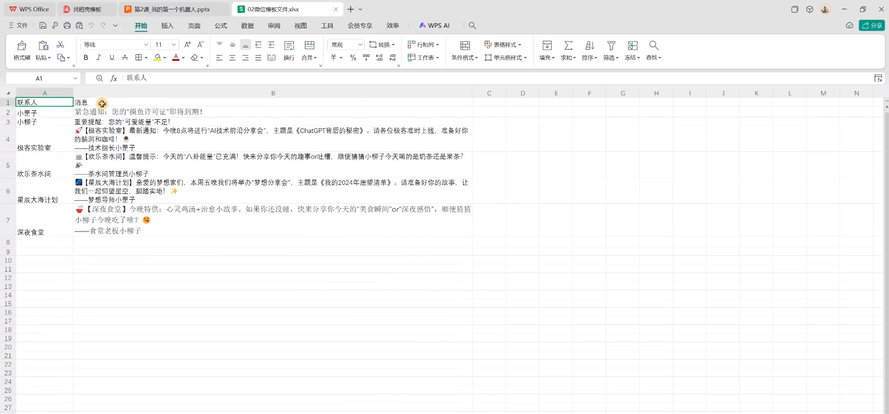Image resolution: width=889 pixels, height=414 pixels.
Task: Click the green Share (分享) button
Action: (871, 25)
